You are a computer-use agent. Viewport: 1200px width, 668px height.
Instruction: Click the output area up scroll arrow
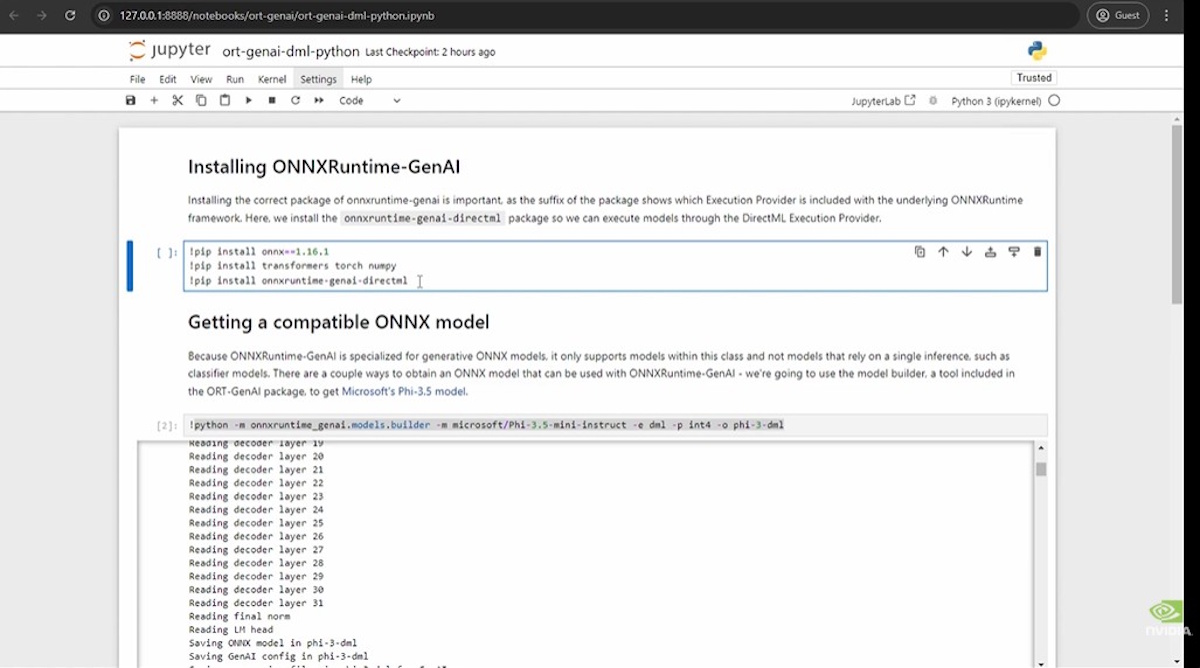[x=1041, y=447]
